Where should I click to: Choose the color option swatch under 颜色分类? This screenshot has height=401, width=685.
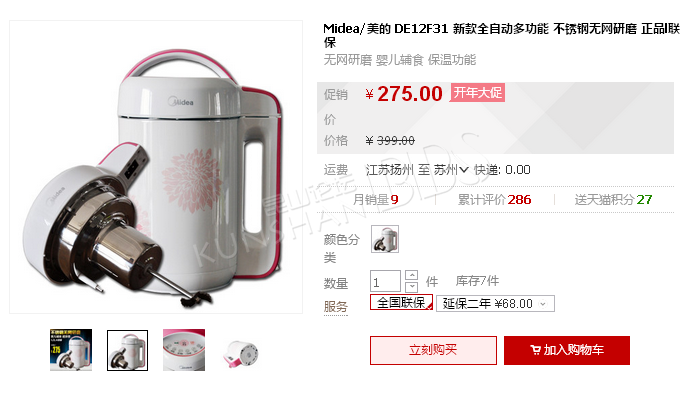tap(385, 239)
